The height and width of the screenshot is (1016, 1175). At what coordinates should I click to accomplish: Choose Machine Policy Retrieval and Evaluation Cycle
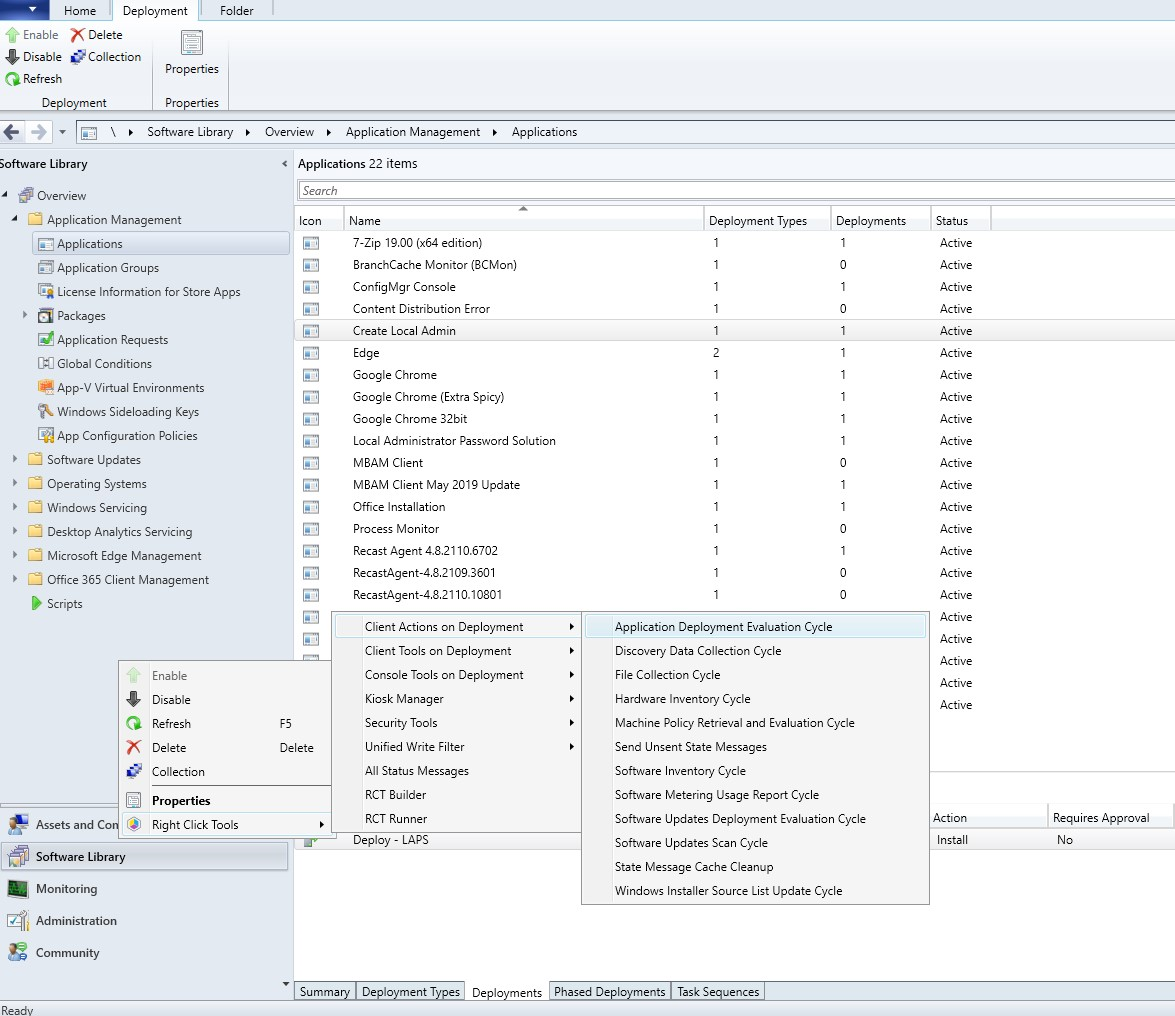point(734,723)
